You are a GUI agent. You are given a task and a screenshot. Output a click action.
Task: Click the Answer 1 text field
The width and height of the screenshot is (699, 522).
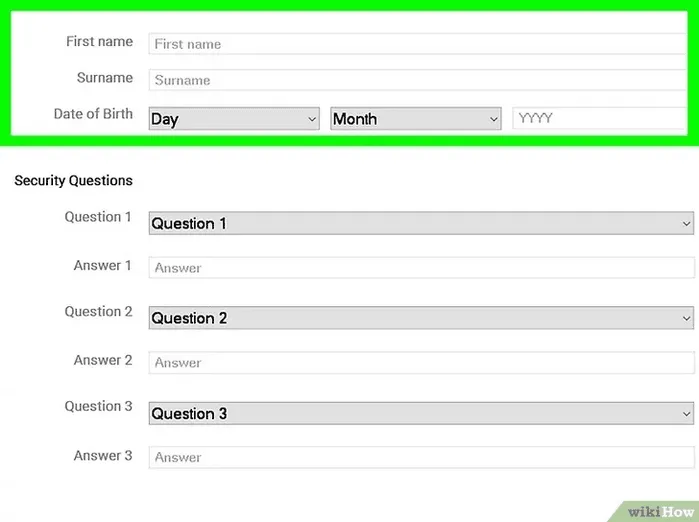coord(421,268)
